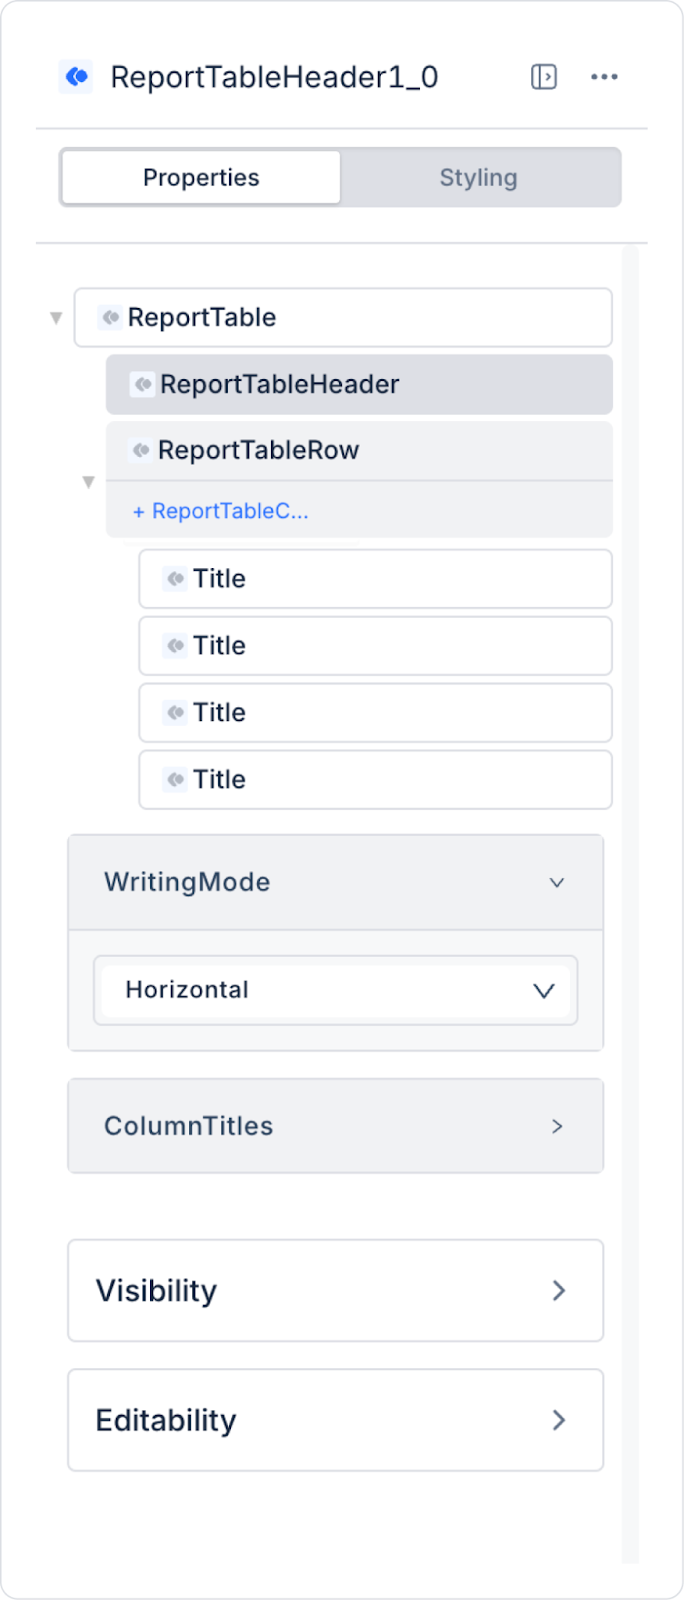This screenshot has height=1600, width=684.
Task: Open the Visibility settings
Action: (336, 1291)
